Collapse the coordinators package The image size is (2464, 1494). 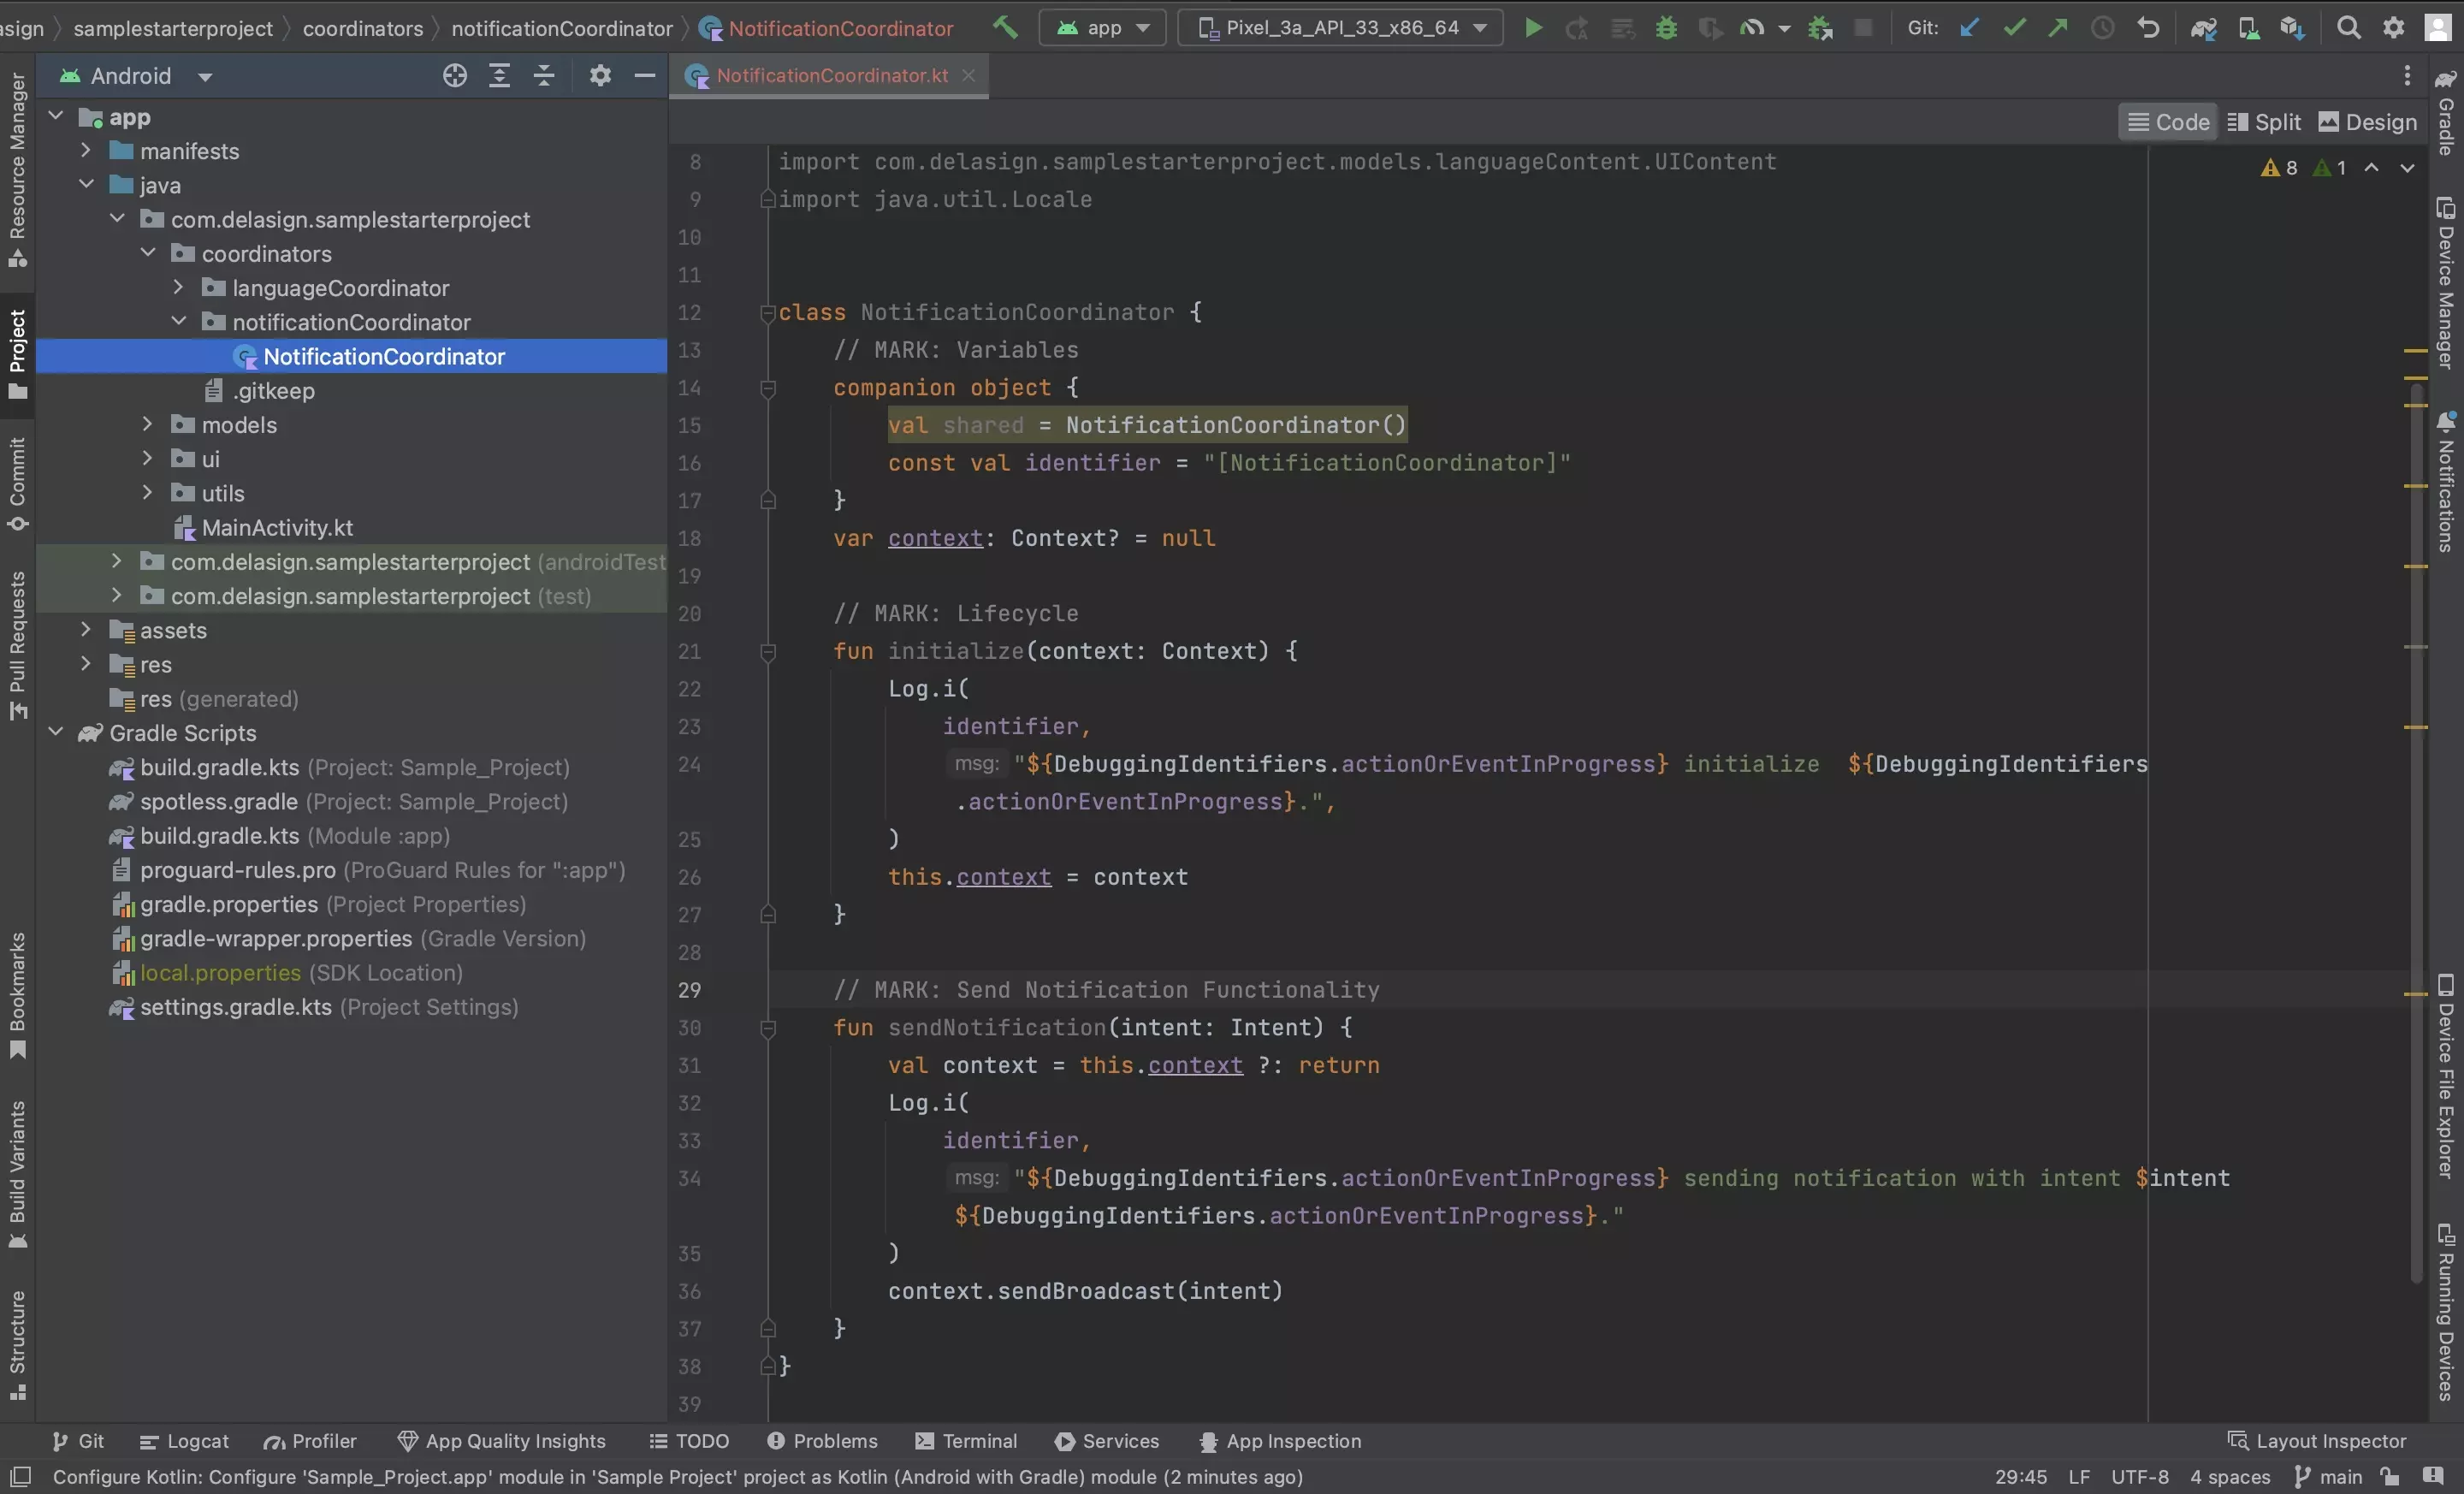148,253
